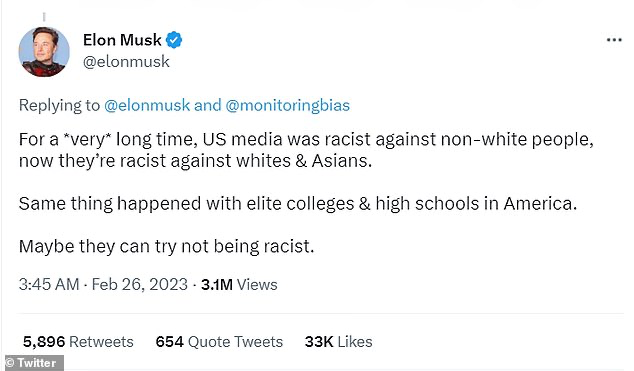Click the blue verified checkmark badge
634x371 pixels.
coord(174,40)
